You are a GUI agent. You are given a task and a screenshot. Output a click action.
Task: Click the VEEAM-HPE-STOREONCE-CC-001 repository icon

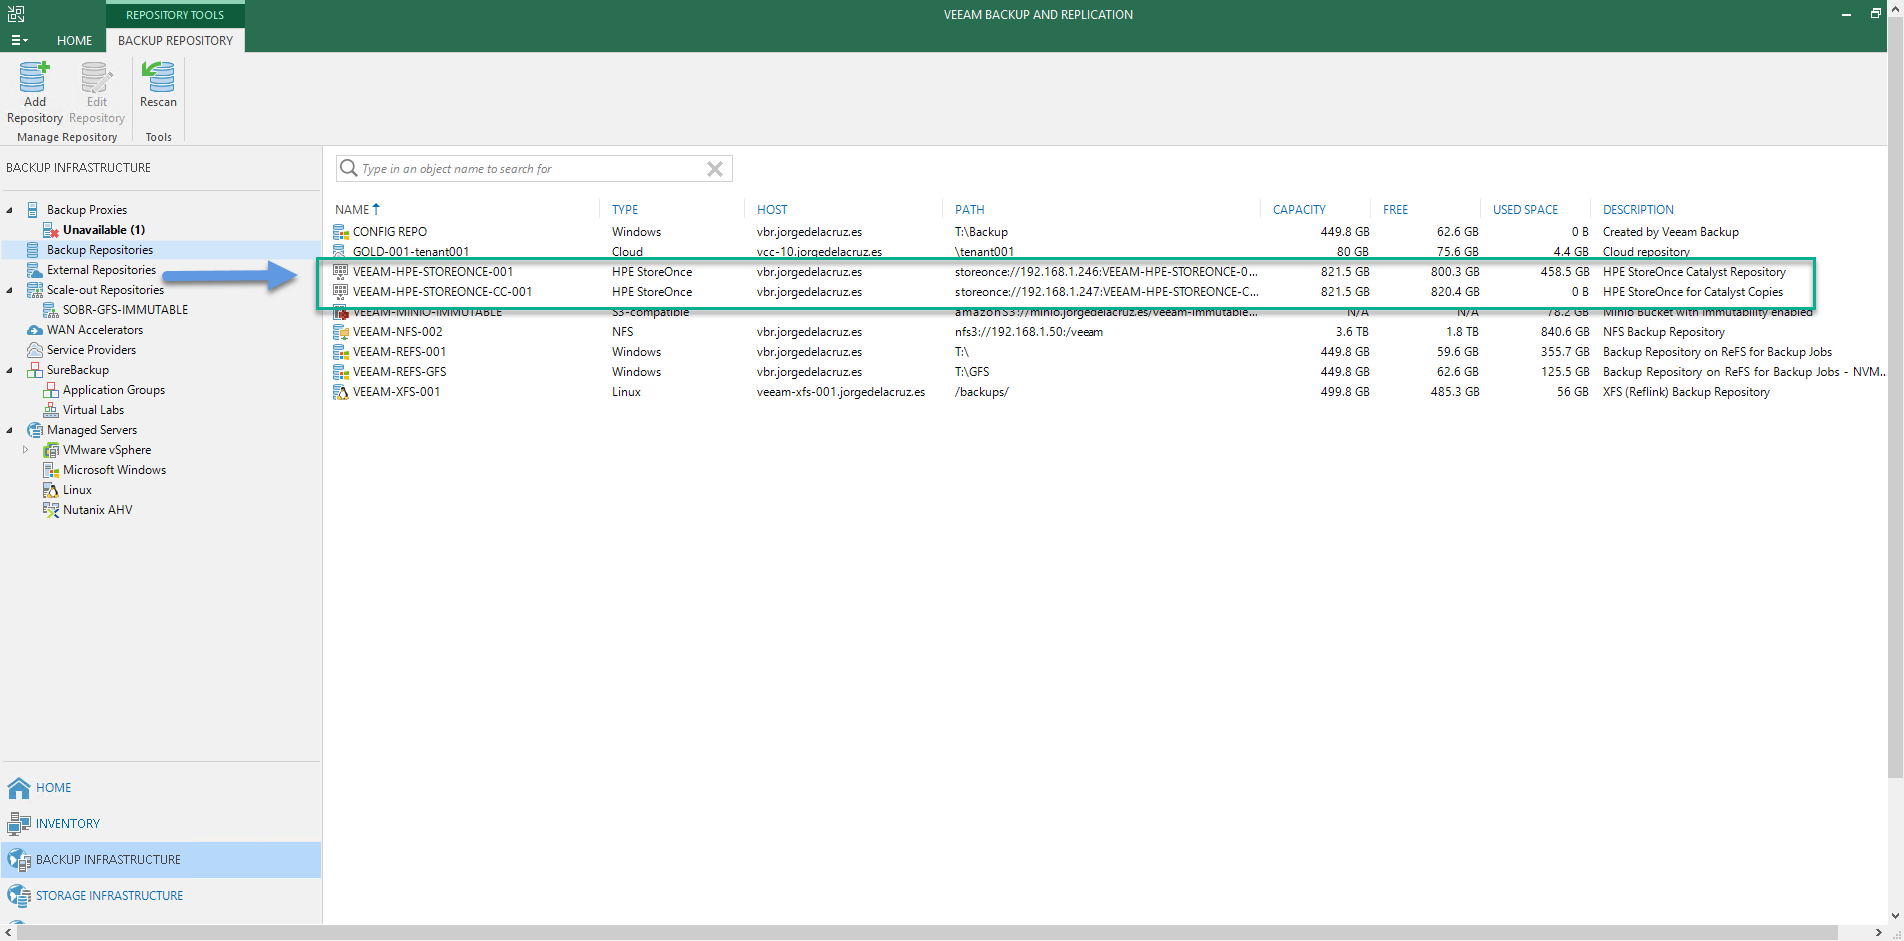click(x=340, y=292)
